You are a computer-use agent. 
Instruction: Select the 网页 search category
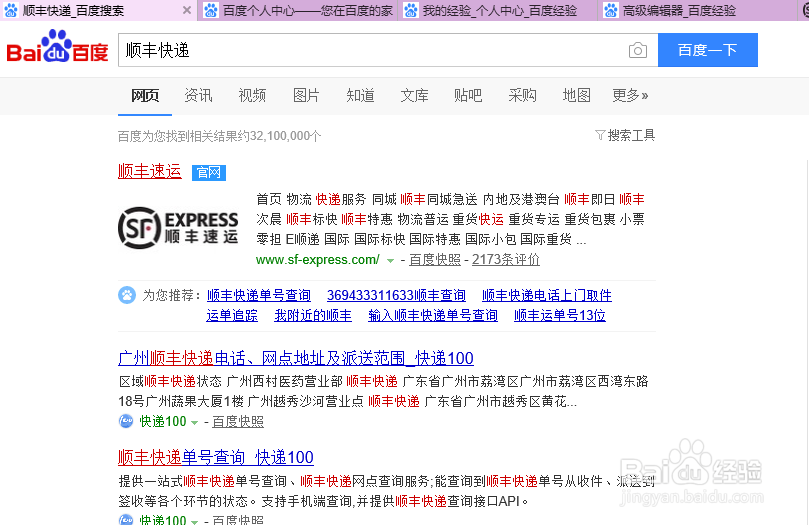(x=144, y=95)
